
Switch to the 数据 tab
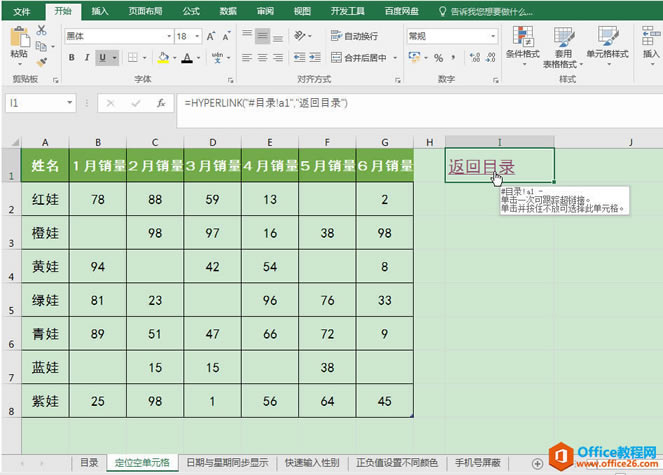pyautogui.click(x=228, y=11)
